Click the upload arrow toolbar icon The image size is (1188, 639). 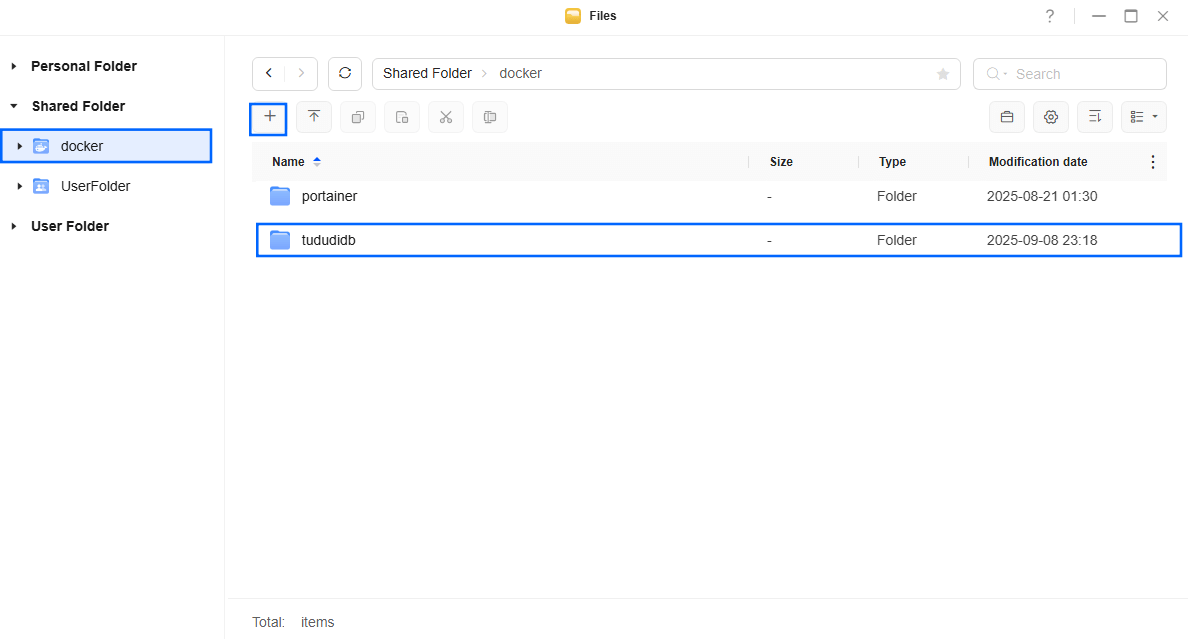[314, 117]
